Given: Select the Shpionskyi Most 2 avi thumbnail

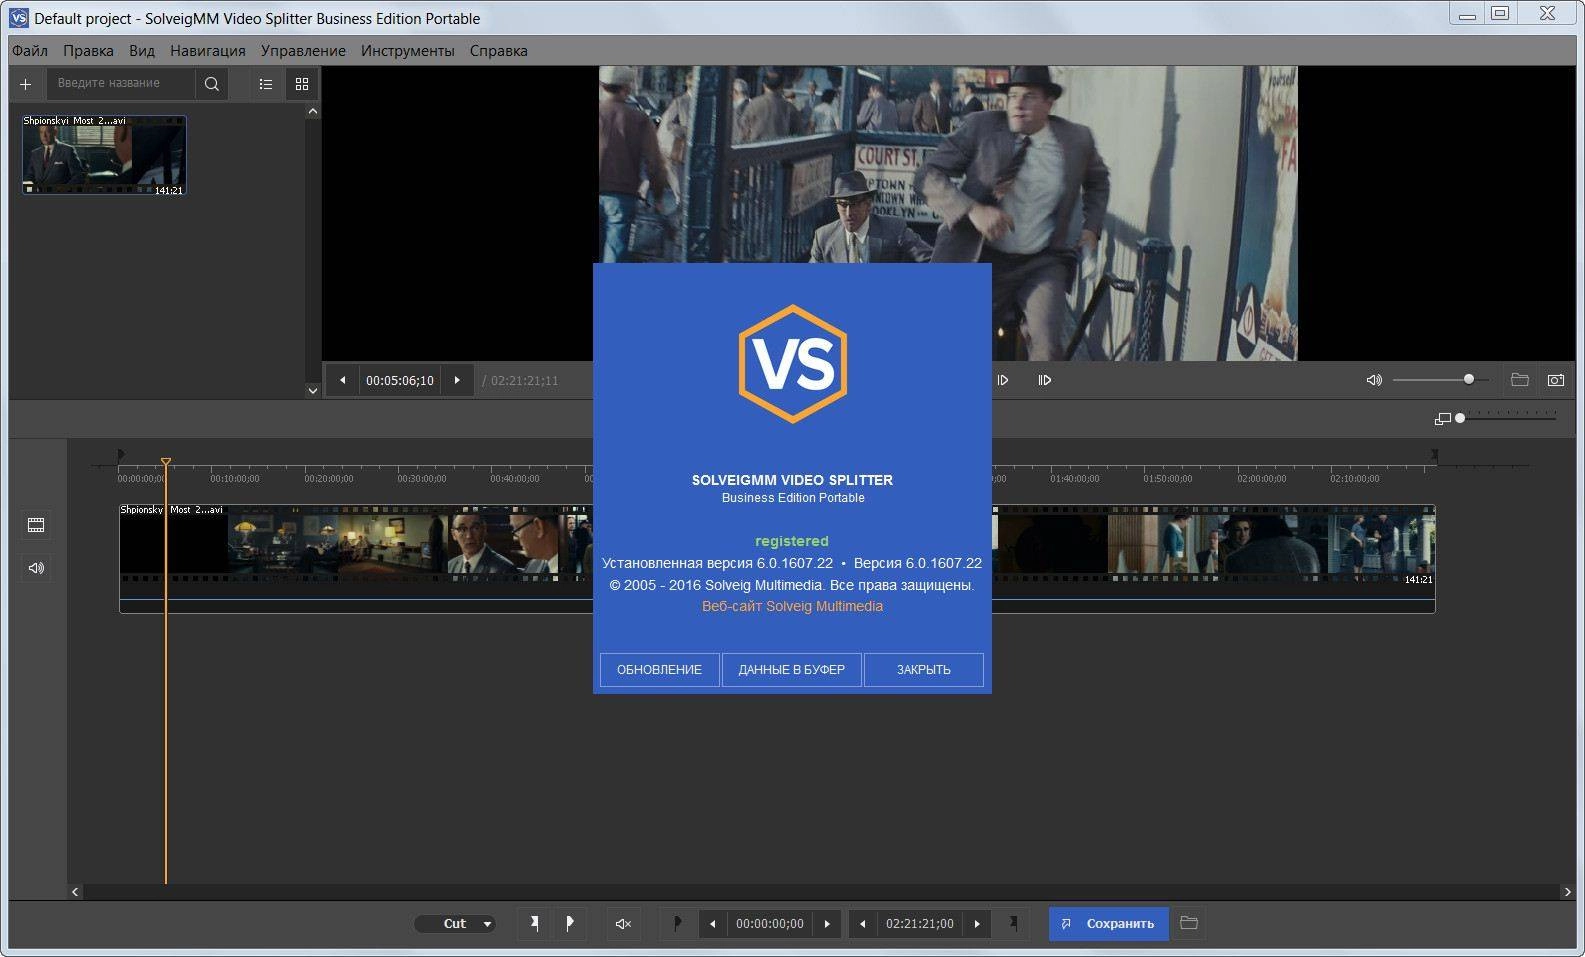Looking at the screenshot, I should [104, 155].
